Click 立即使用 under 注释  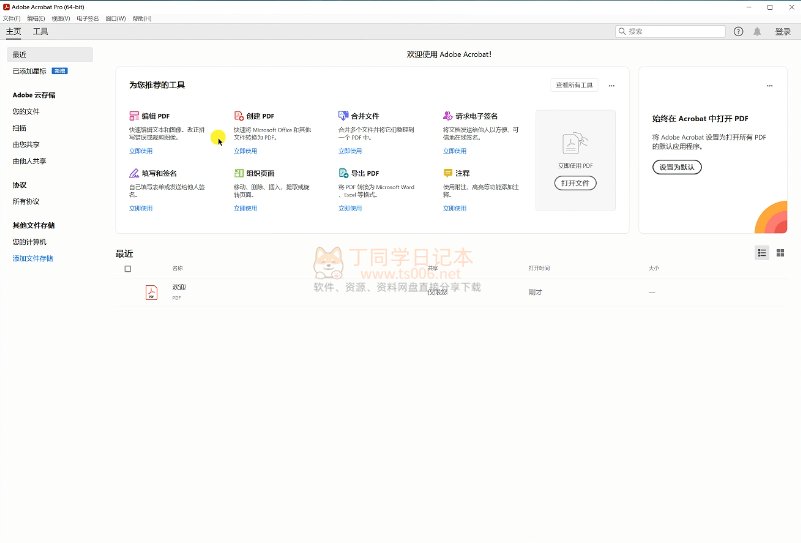click(455, 208)
